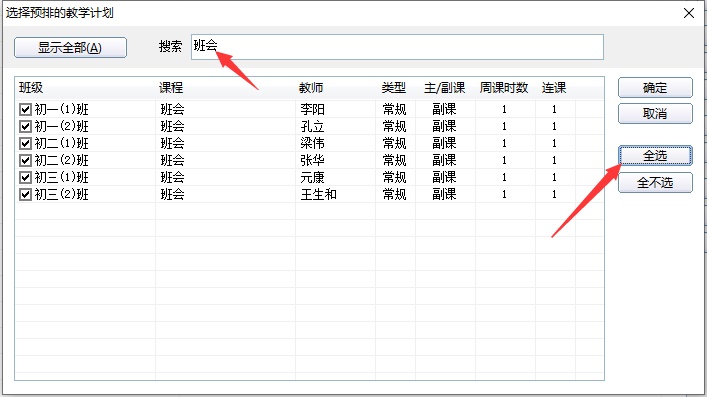Image resolution: width=707 pixels, height=397 pixels.
Task: Select teacher 王生和 in the list
Action: (319, 194)
